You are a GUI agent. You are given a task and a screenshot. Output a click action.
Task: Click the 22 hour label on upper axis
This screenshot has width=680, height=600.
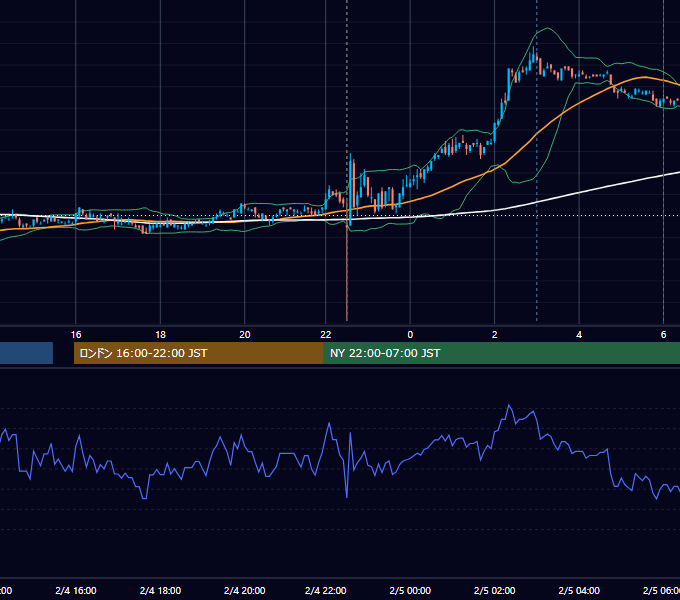[326, 334]
